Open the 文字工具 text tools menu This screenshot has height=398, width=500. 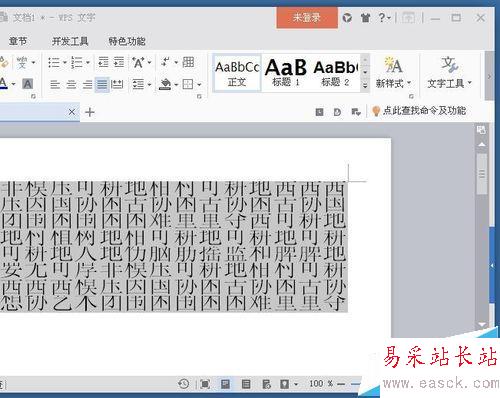[x=449, y=73]
